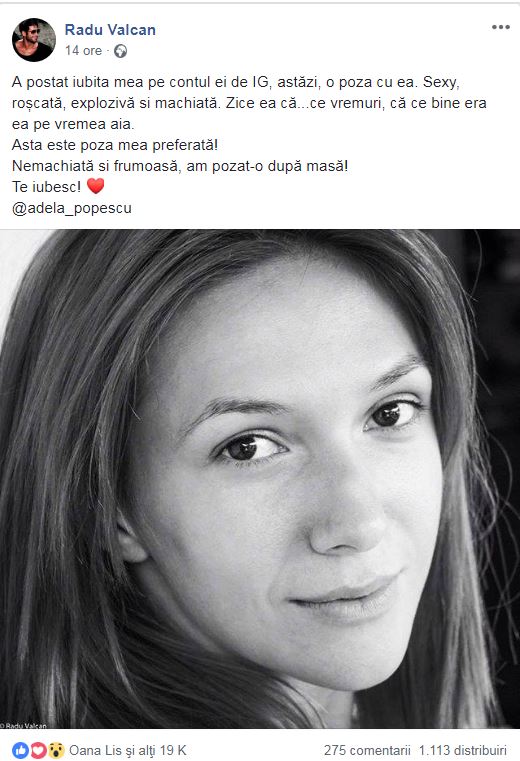Open Radu Valcan's profile picture

pyautogui.click(x=34, y=40)
